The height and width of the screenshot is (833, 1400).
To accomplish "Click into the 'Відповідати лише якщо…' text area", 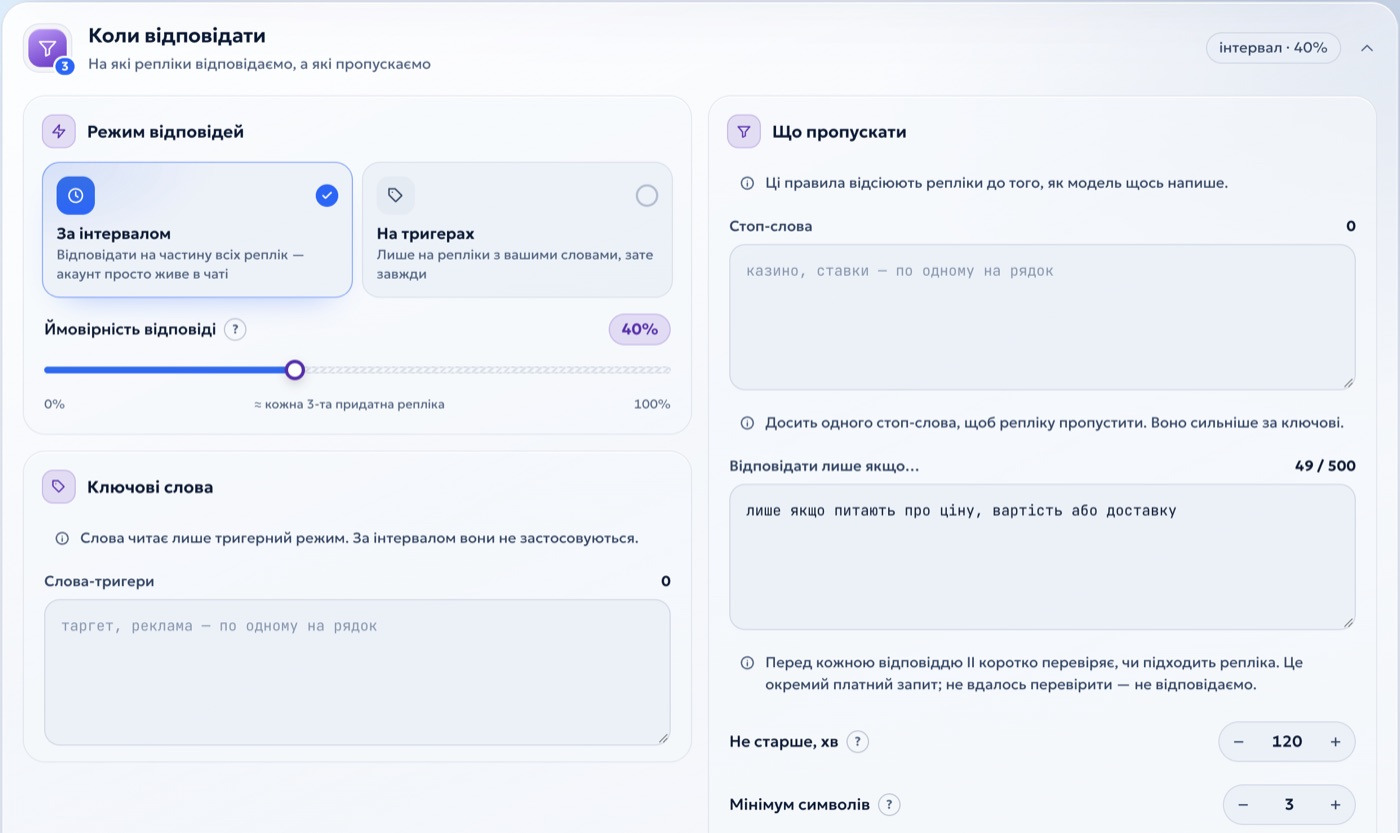I will [x=1042, y=557].
